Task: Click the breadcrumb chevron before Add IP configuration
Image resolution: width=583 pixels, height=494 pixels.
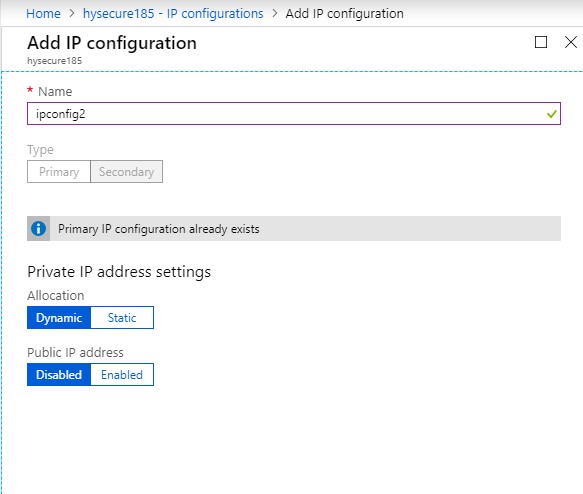Action: click(x=274, y=13)
